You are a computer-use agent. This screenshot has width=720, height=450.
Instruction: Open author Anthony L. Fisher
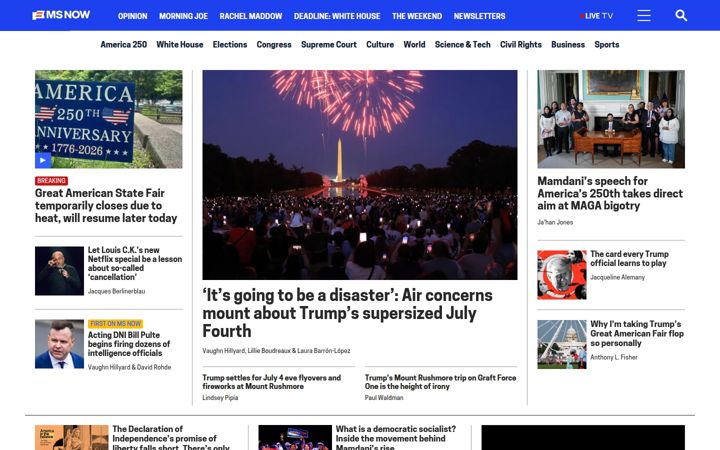click(x=613, y=357)
